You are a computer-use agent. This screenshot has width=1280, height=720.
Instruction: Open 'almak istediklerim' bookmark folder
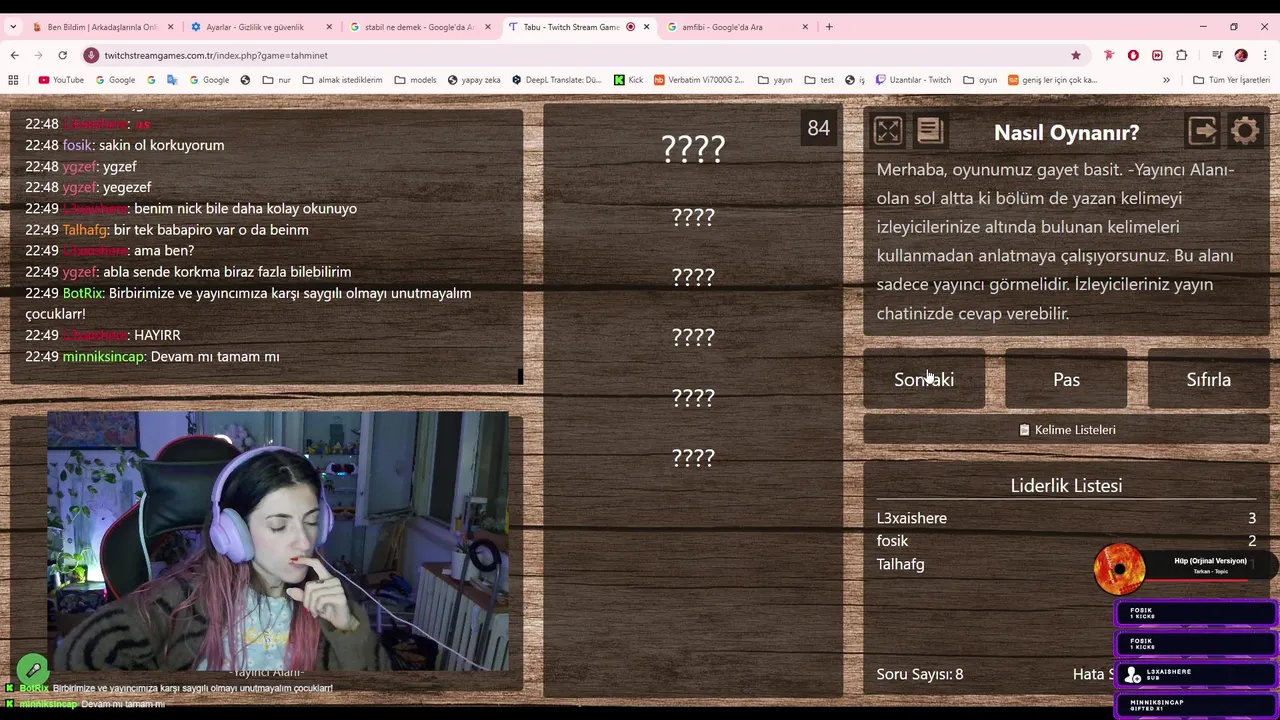click(x=342, y=80)
